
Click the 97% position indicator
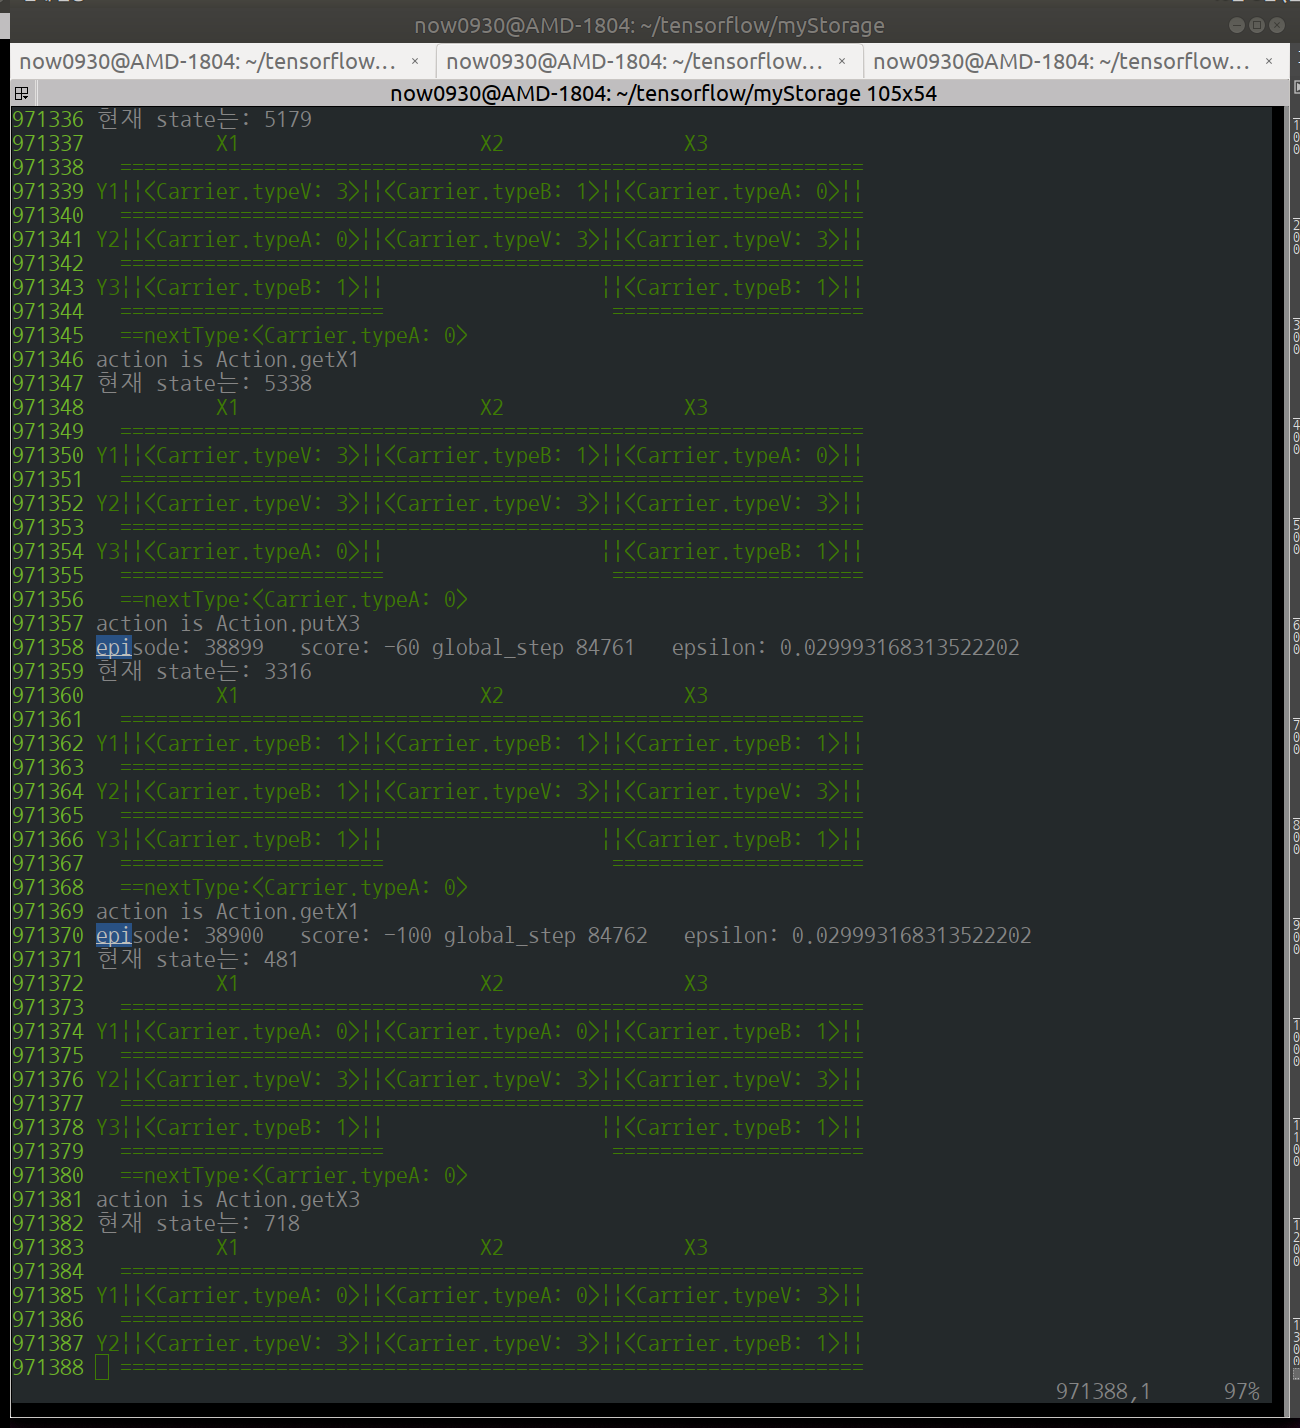pos(1241,1391)
